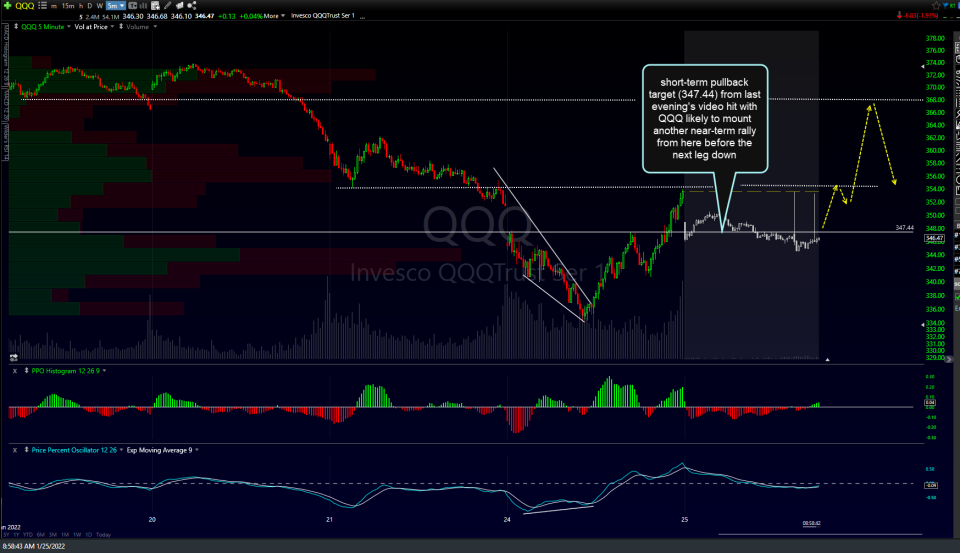
Task: Click the notes/tag icon in toolbar
Action: point(179,6)
